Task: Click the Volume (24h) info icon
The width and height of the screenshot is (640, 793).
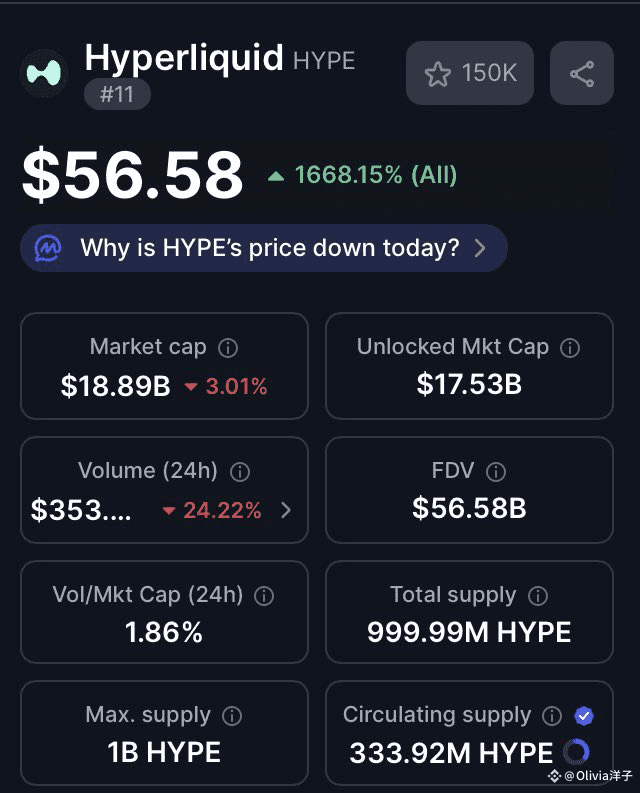Action: pos(240,472)
